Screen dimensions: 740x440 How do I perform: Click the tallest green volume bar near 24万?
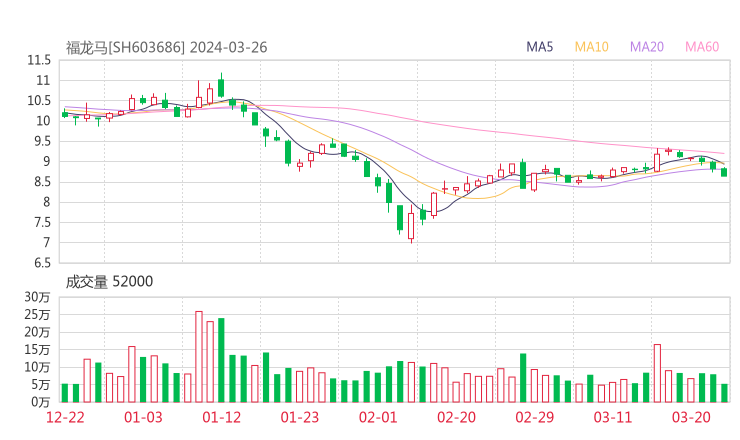click(x=221, y=360)
